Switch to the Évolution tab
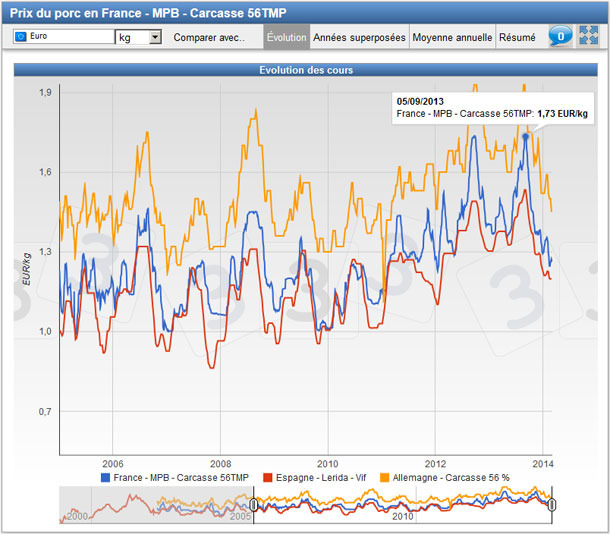Viewport: 610px width, 534px height. tap(287, 37)
